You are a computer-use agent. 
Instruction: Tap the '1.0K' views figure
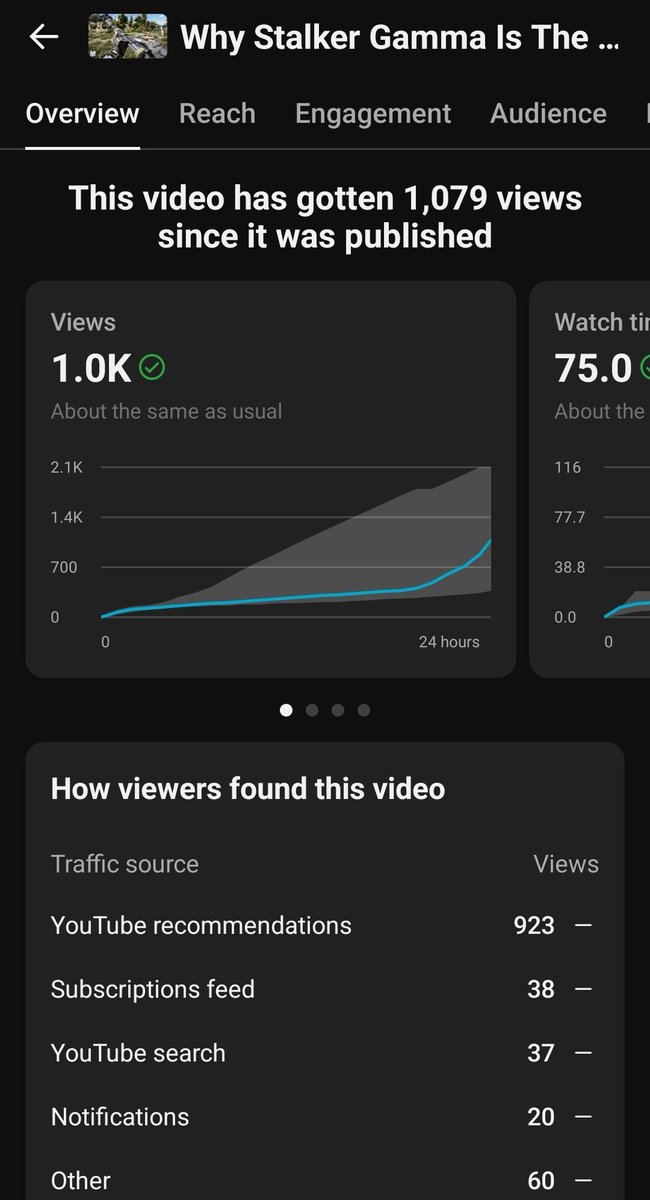(91, 369)
